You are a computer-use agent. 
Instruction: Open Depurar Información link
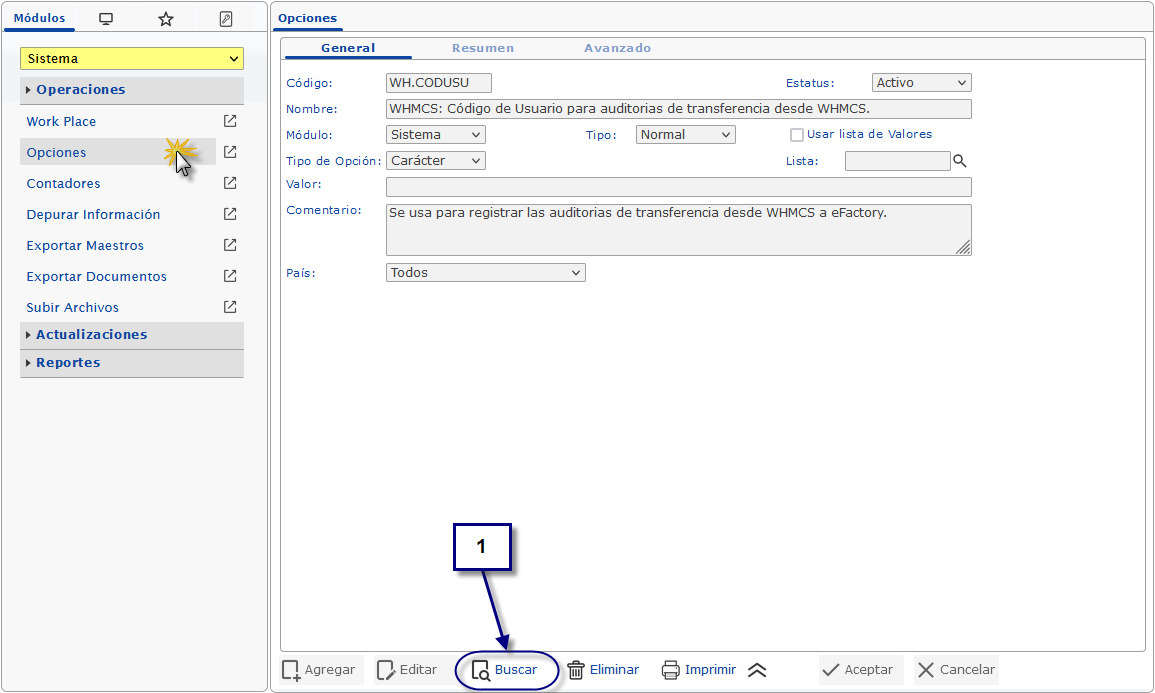pos(93,214)
